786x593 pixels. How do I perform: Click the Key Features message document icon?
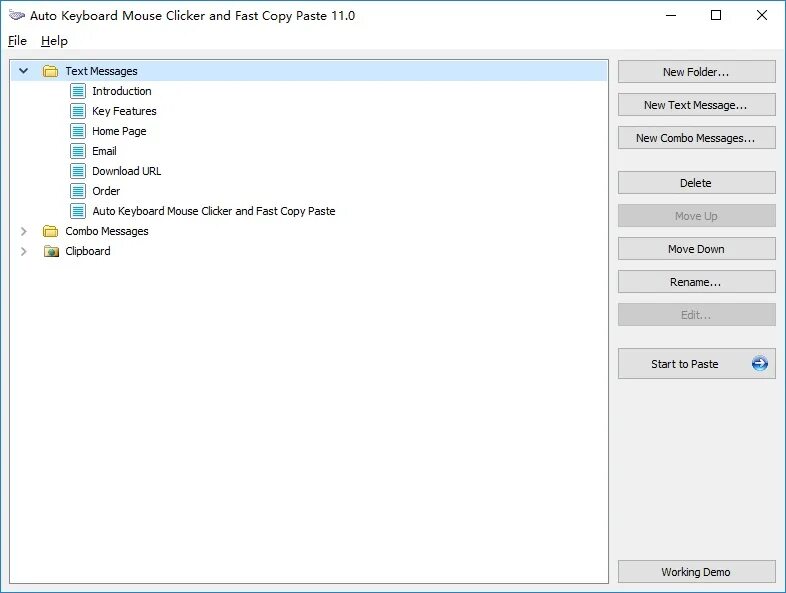coord(78,111)
